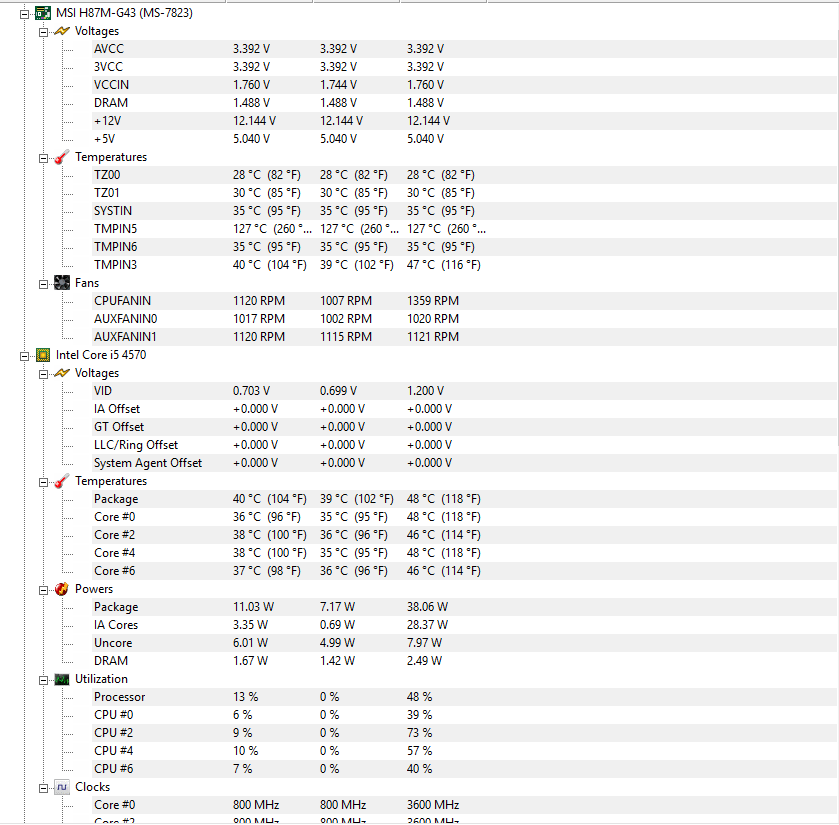839x825 pixels.
Task: Select the IA Cores power row
Action: point(464,625)
